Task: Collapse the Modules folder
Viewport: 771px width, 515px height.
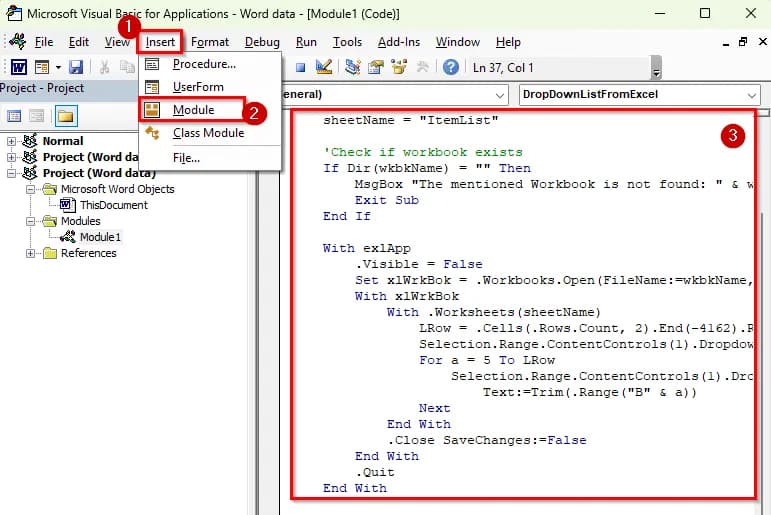Action: (30, 221)
